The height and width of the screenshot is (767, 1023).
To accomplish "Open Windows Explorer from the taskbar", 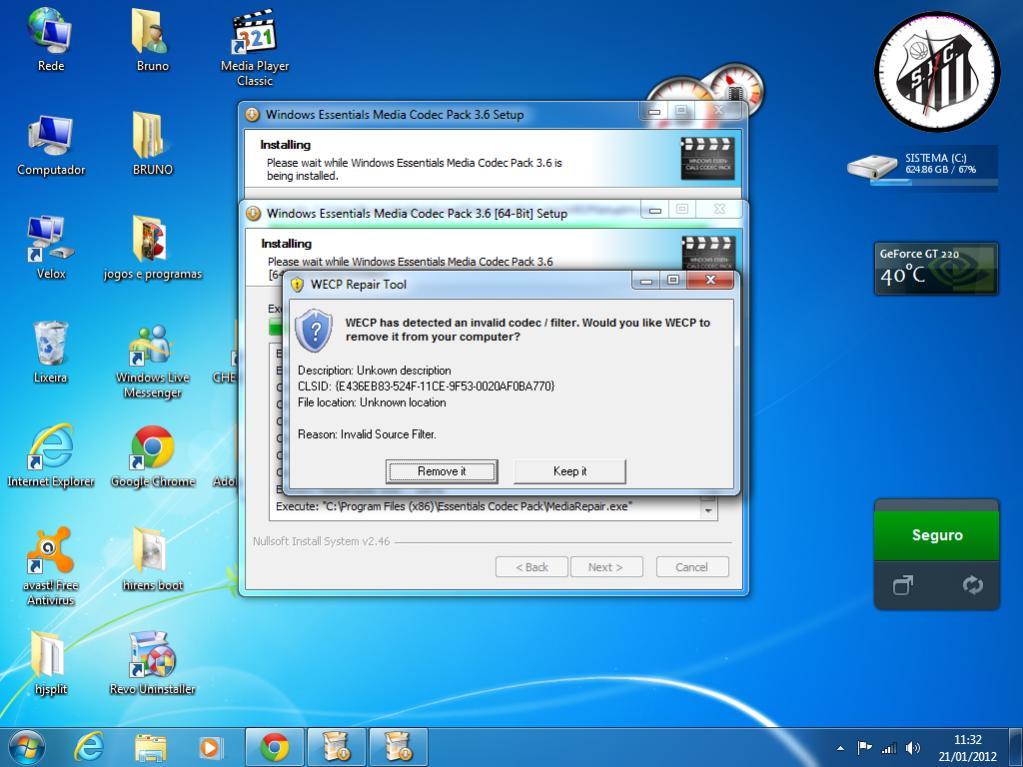I will click(x=151, y=747).
